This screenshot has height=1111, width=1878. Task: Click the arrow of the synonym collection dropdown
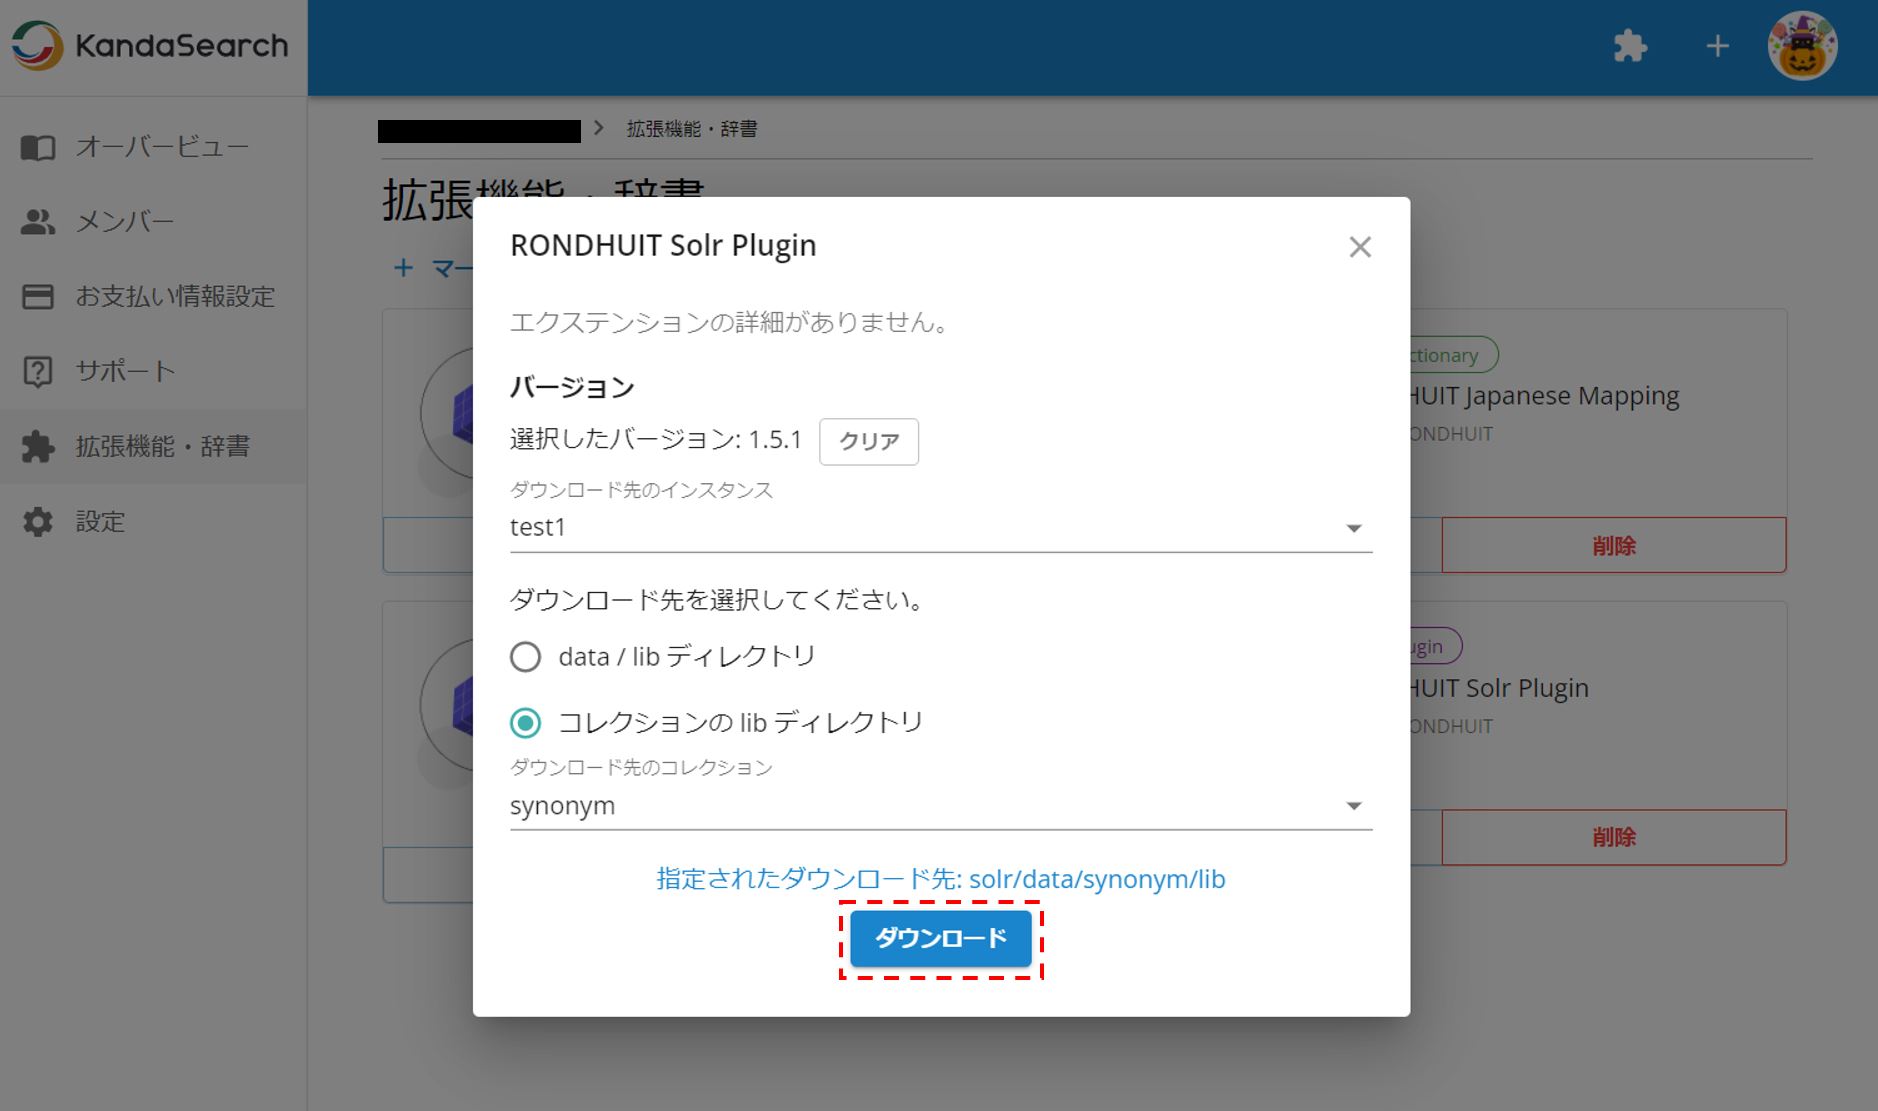coord(1353,806)
